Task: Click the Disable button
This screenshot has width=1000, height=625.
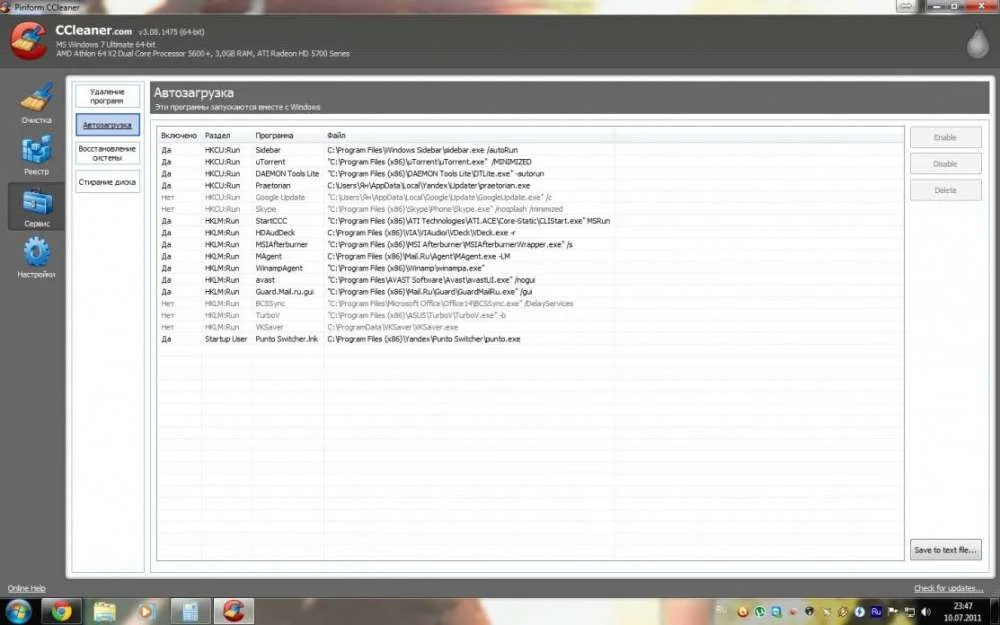Action: coord(945,164)
